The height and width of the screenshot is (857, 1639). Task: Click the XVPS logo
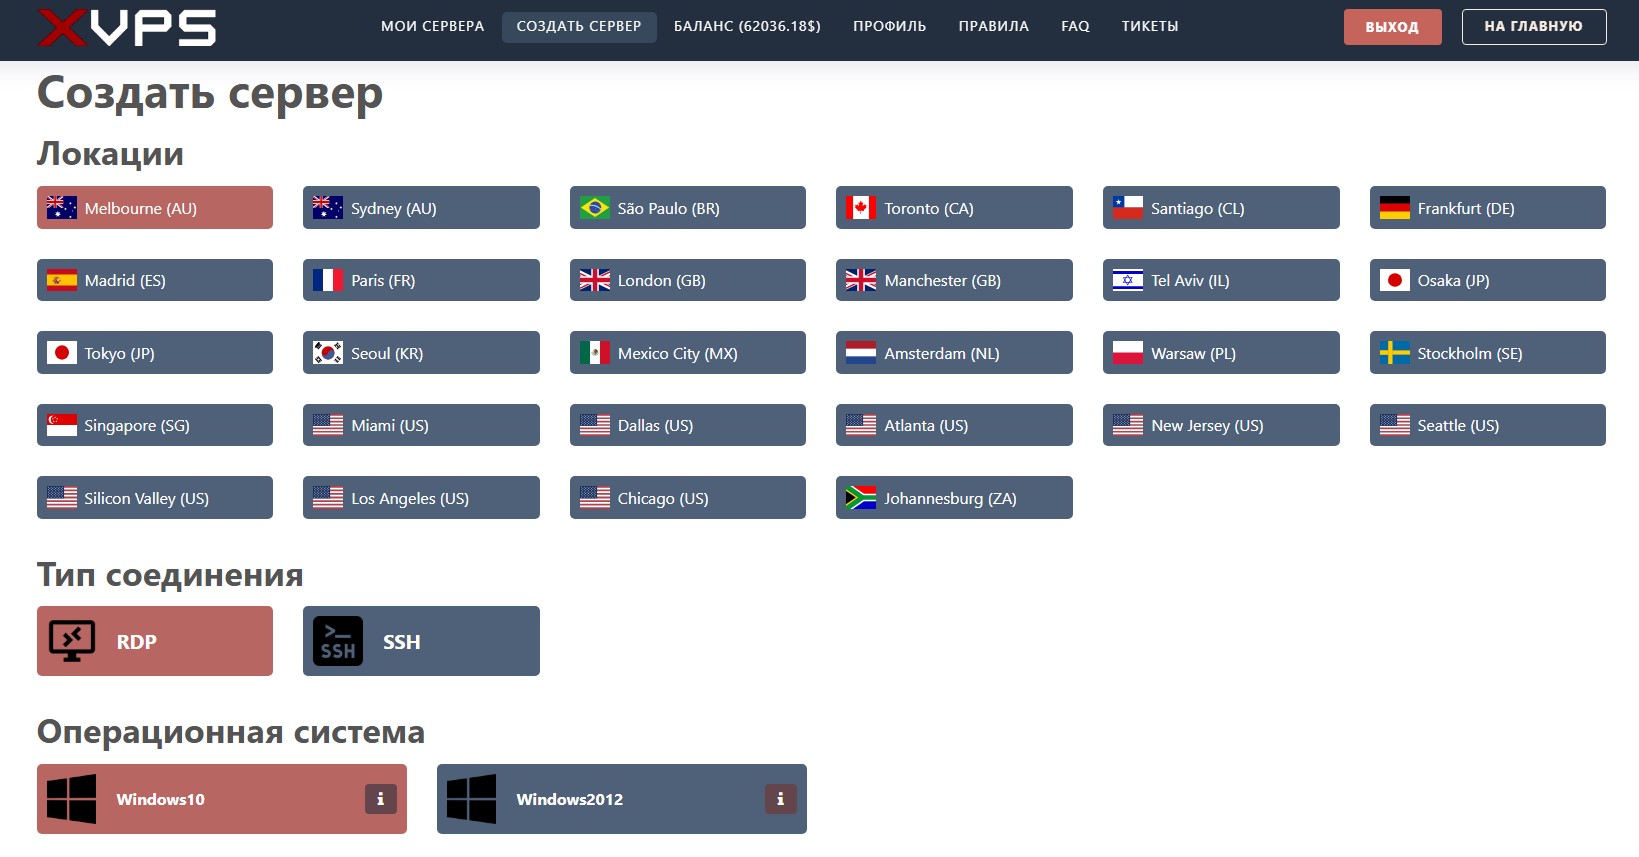(127, 27)
